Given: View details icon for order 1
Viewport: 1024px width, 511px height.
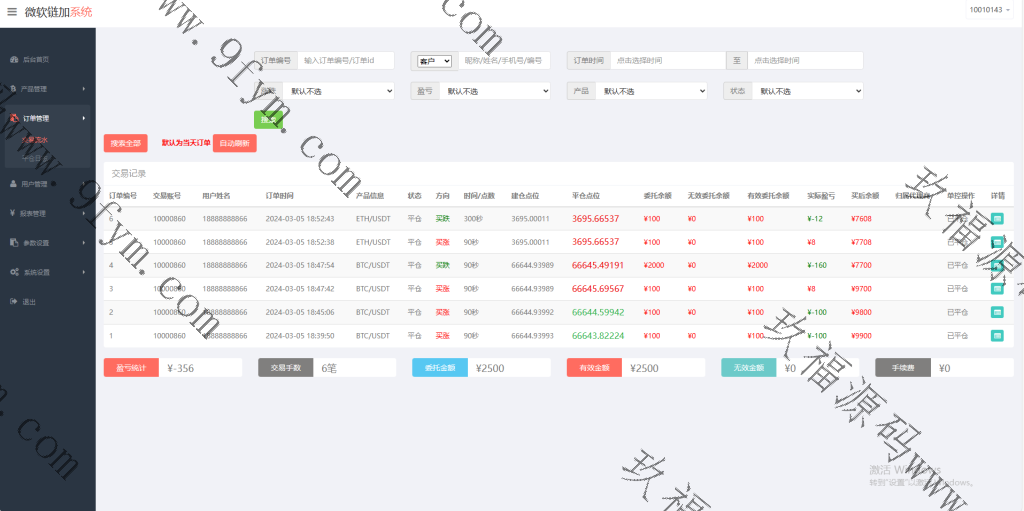Looking at the screenshot, I should coord(997,336).
